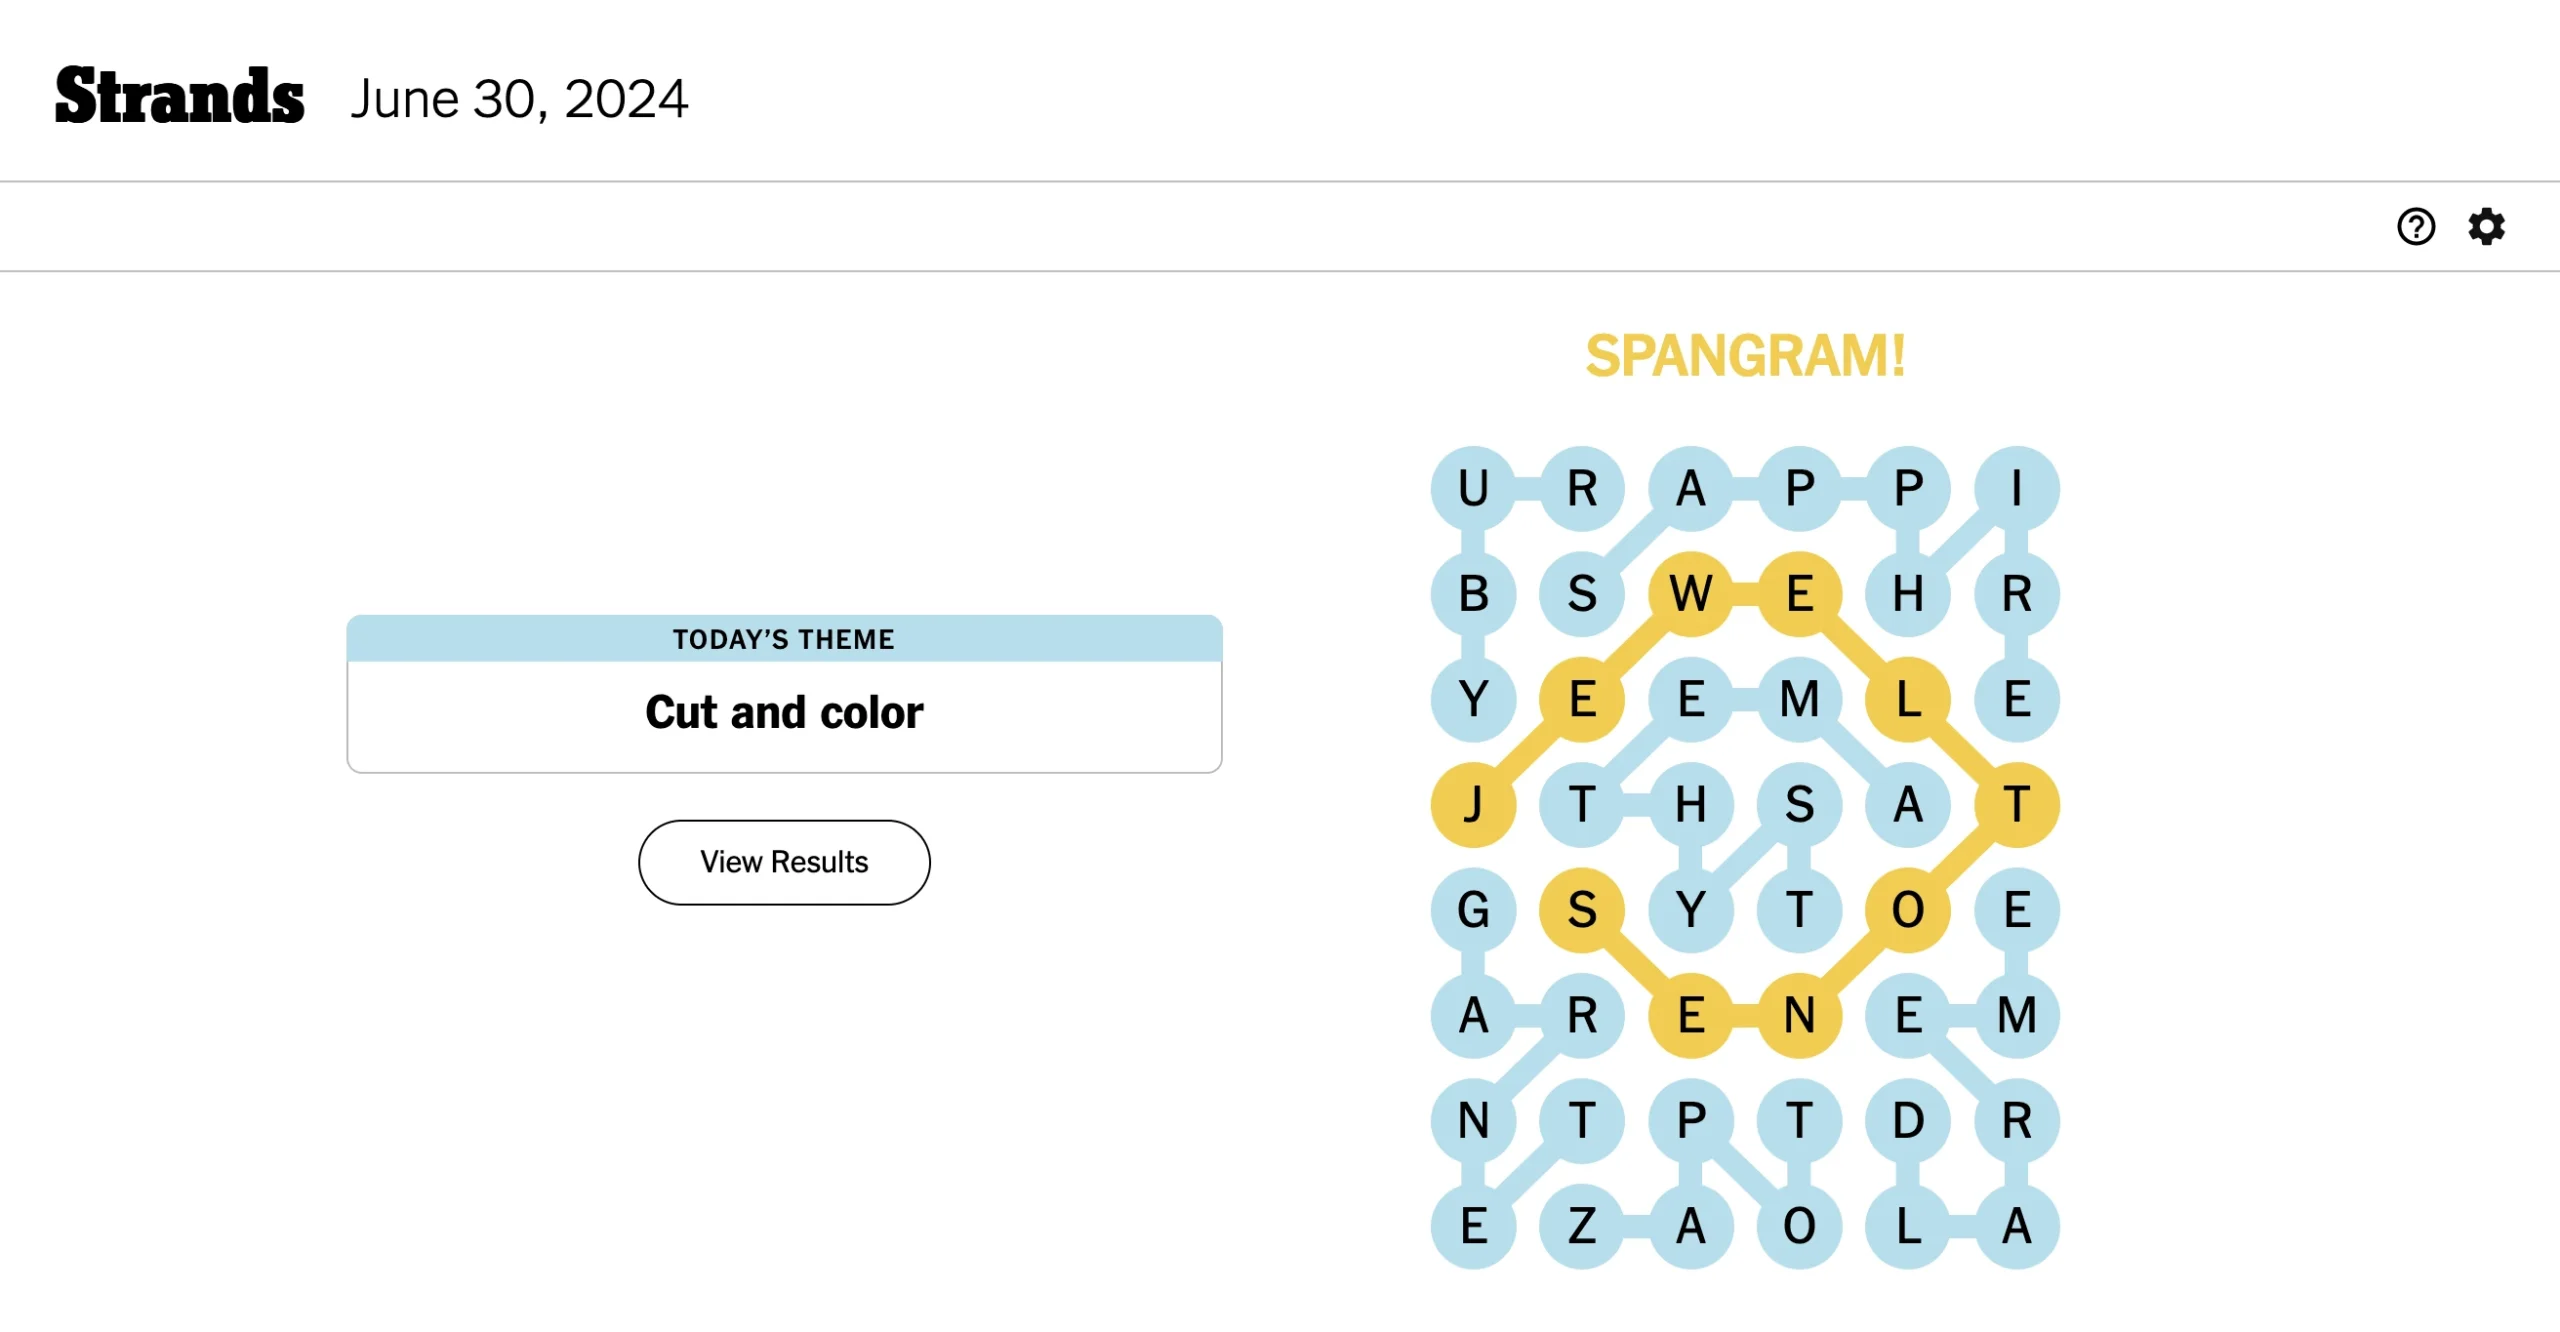Click the yellow N letter tile
2560x1332 pixels.
(x=1799, y=1015)
